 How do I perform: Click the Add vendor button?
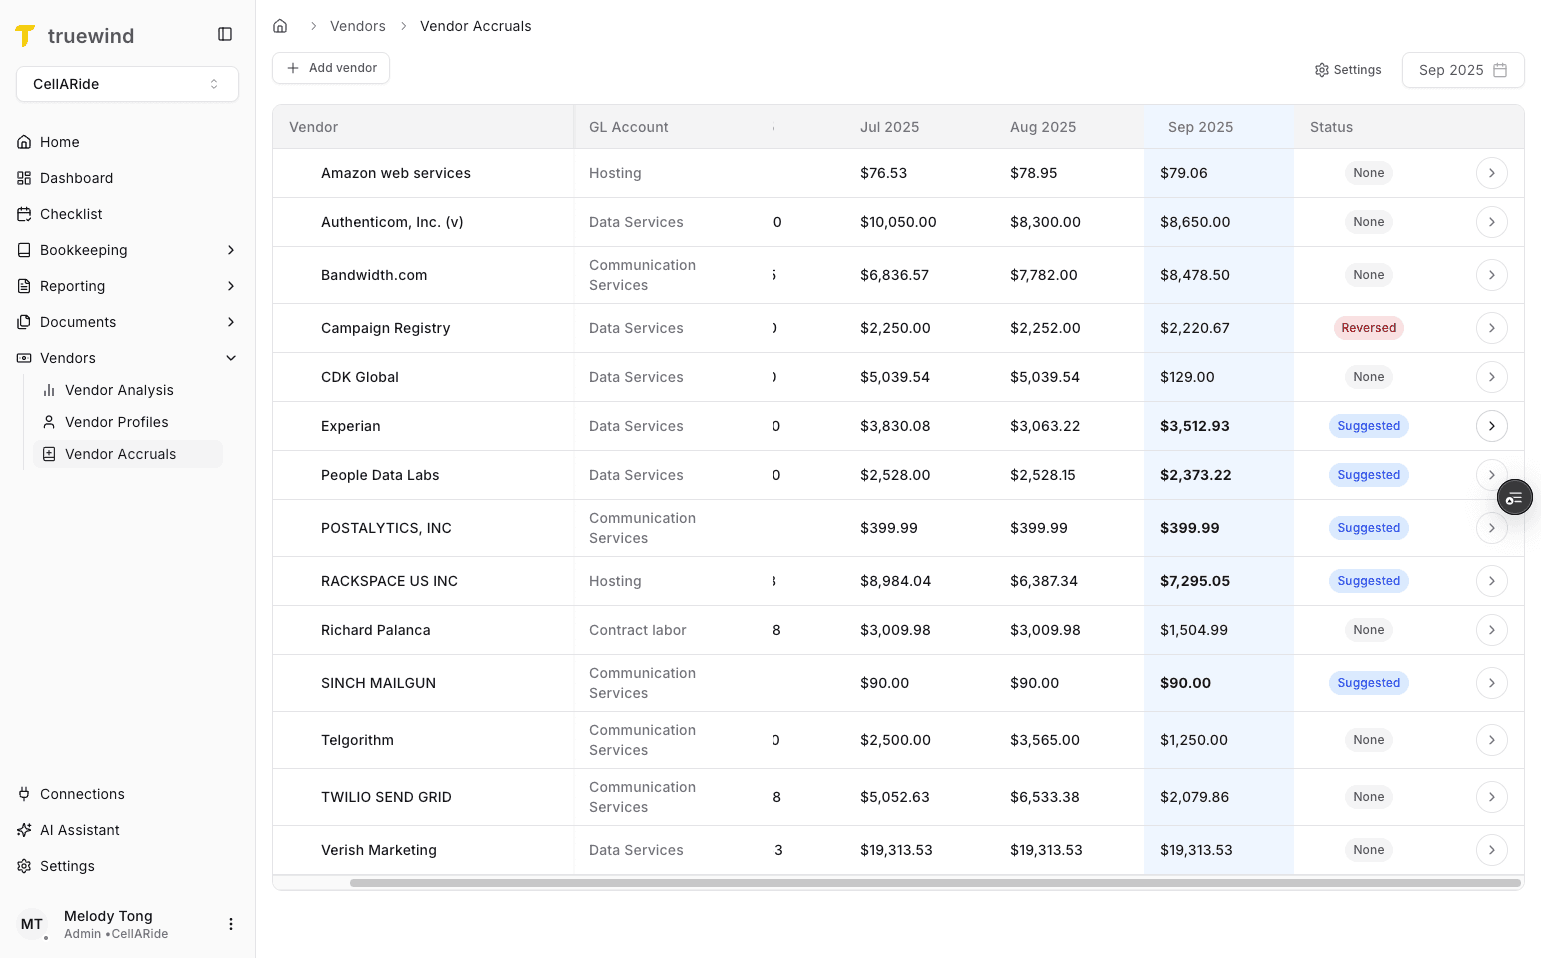click(331, 68)
